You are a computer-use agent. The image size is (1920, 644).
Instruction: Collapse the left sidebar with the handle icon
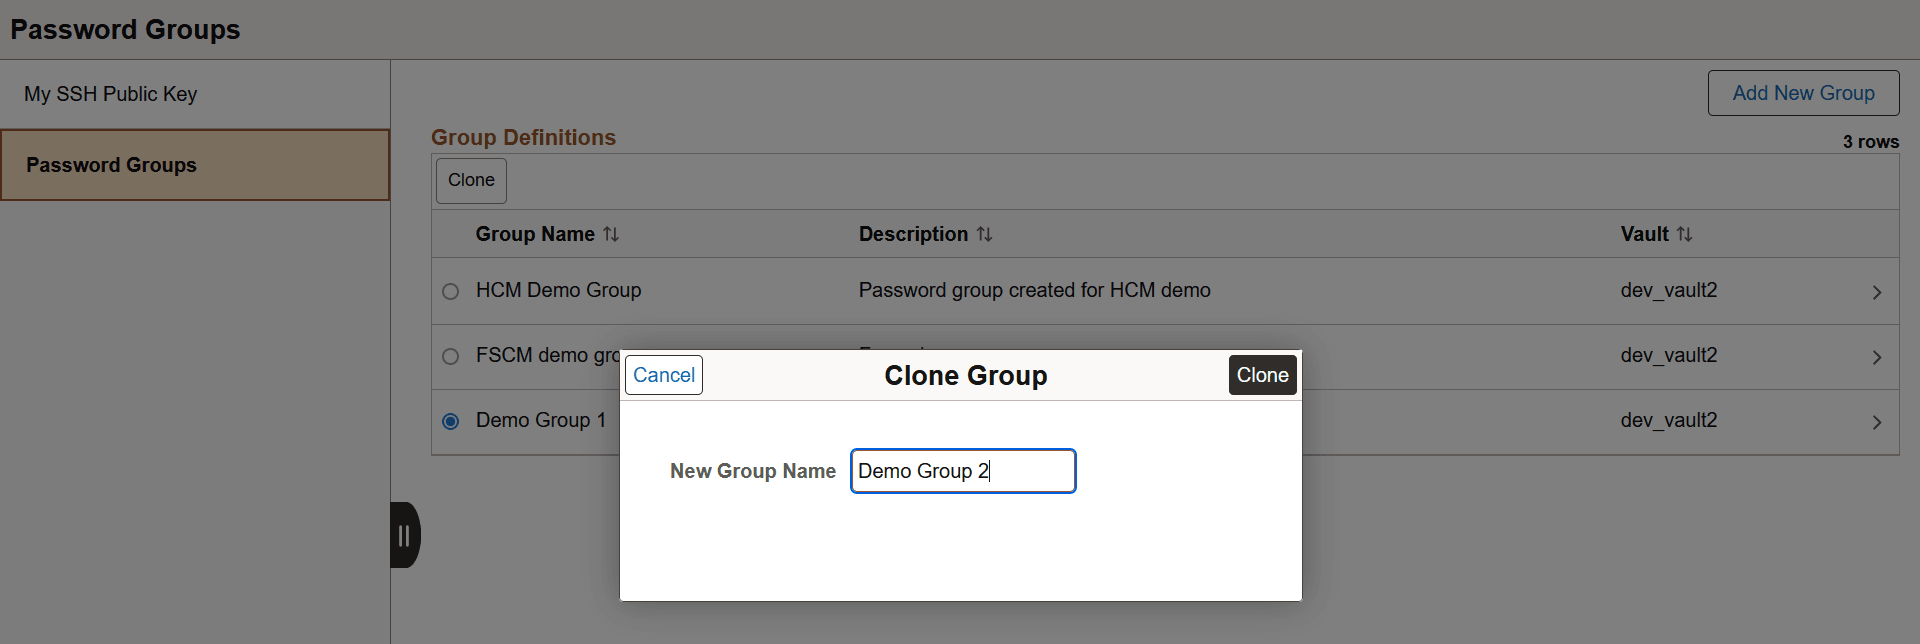coord(405,535)
